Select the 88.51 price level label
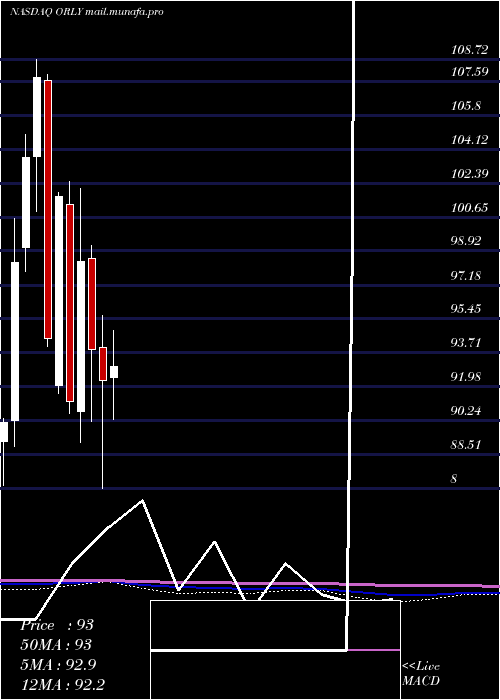This screenshot has width=500, height=700. click(467, 445)
